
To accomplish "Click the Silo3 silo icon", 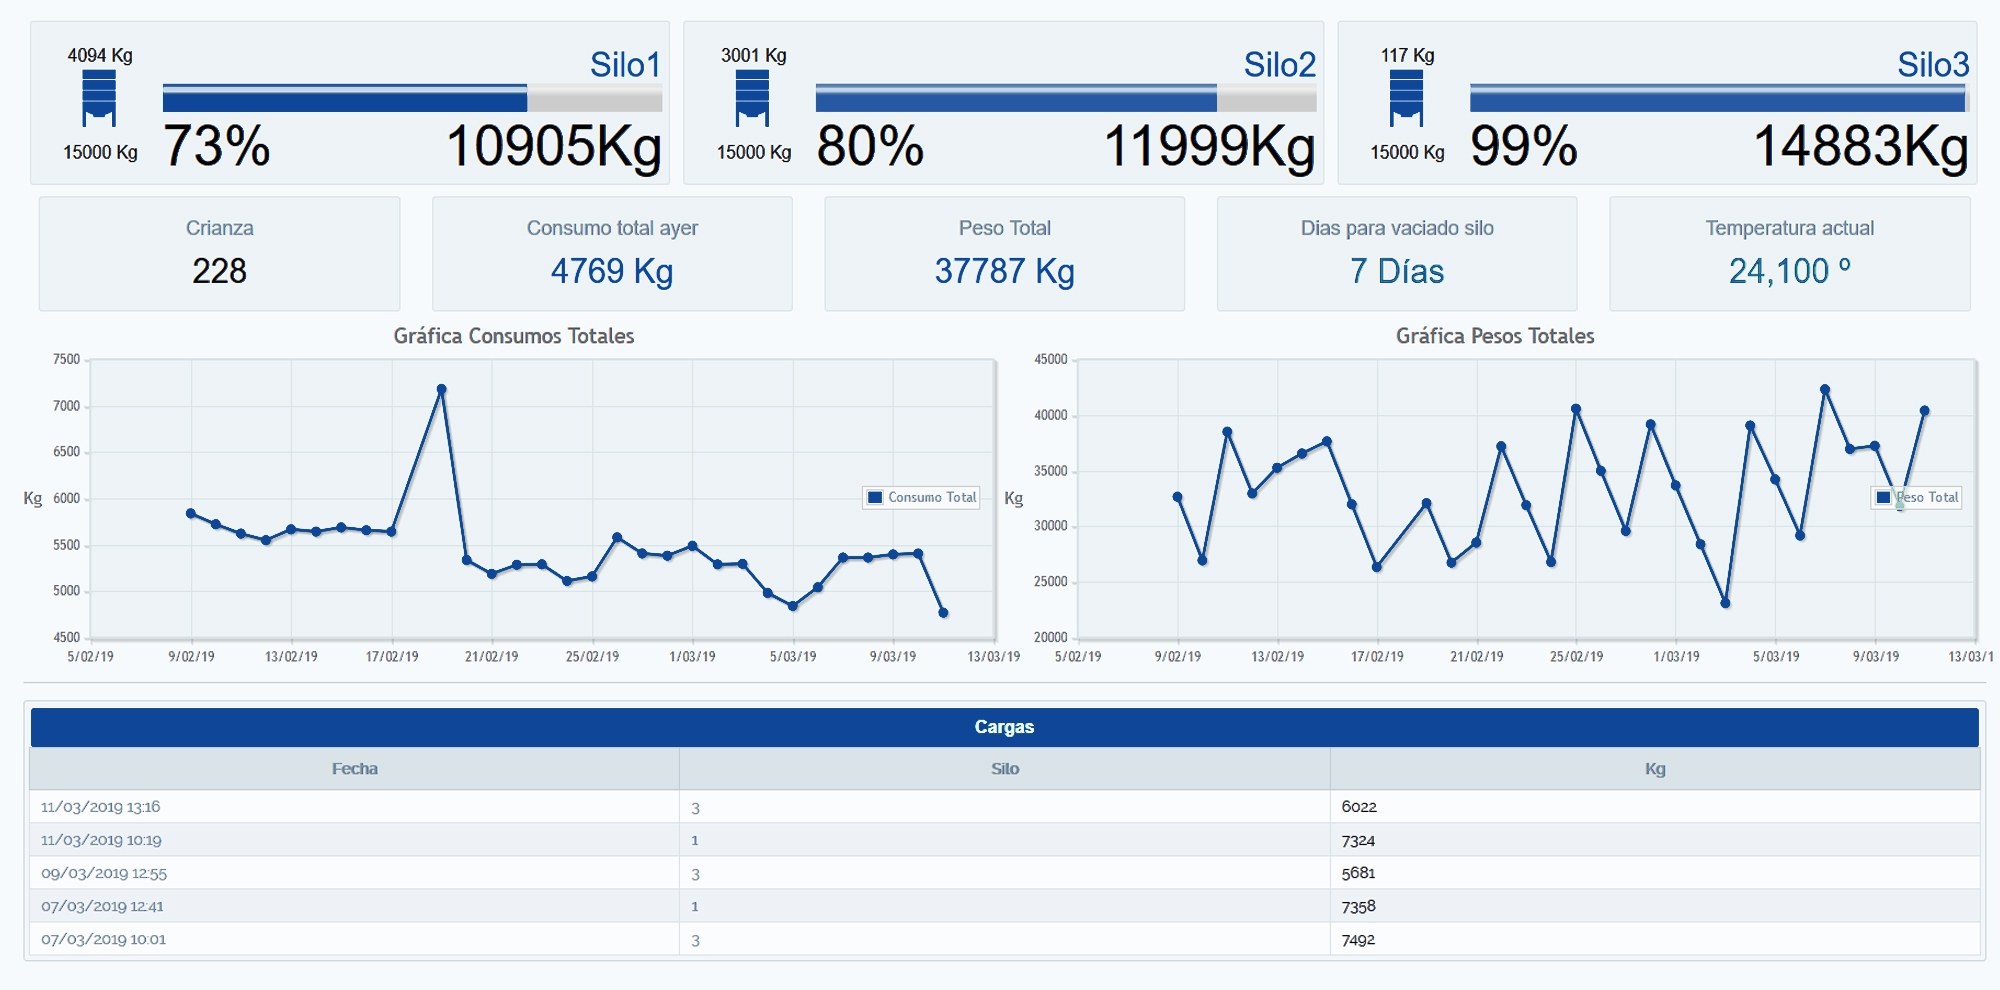I will (x=1406, y=99).
